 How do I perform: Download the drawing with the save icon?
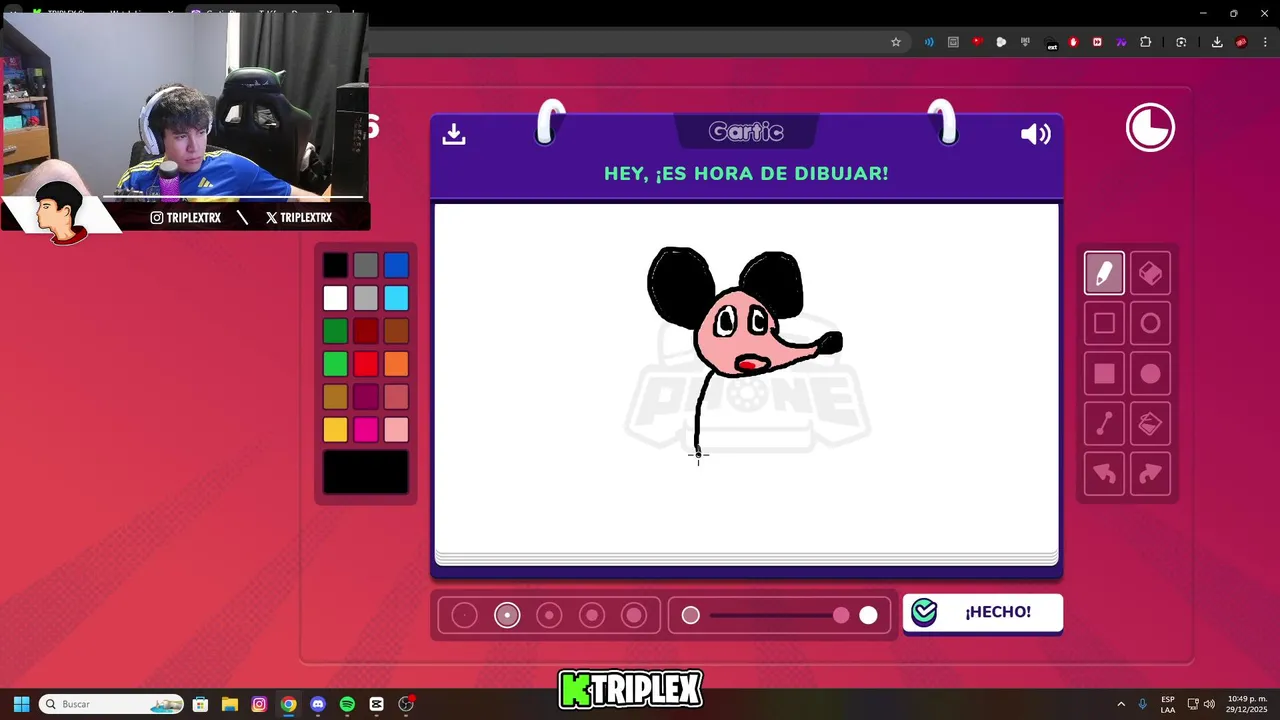pos(454,134)
